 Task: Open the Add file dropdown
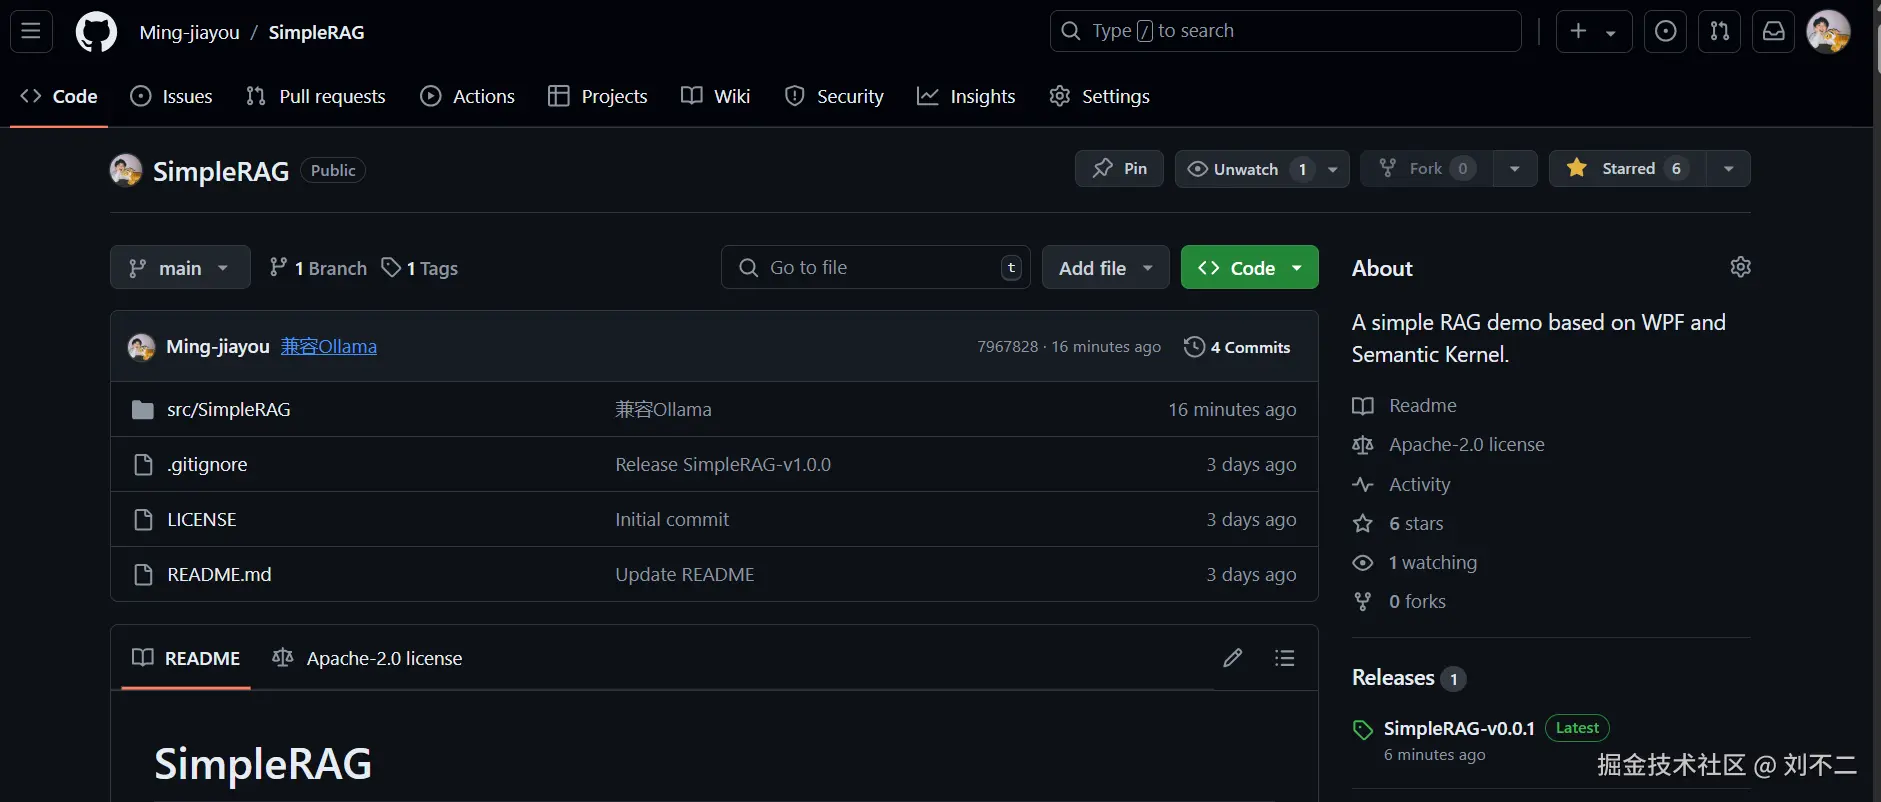pos(1105,268)
